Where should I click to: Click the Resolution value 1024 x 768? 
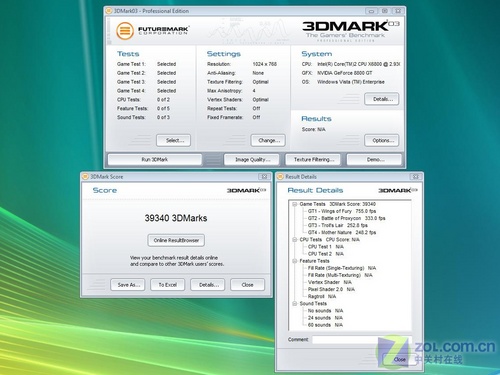pyautogui.click(x=265, y=64)
